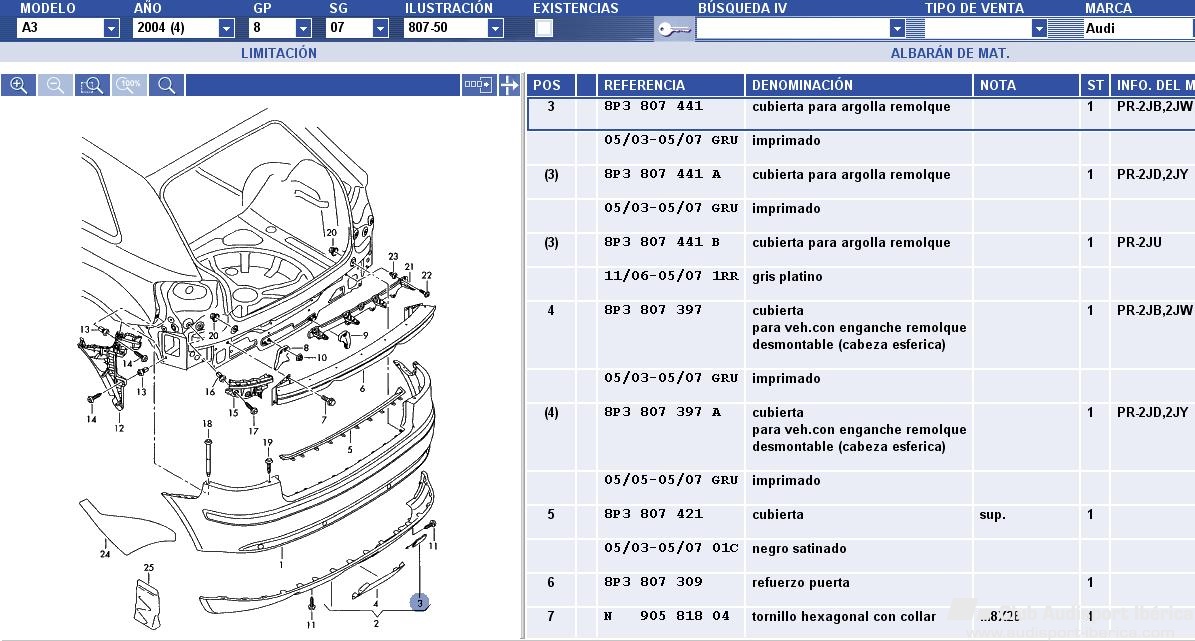This screenshot has height=641, width=1195.
Task: Expand the SG dropdown showing 07
Action: [x=380, y=28]
